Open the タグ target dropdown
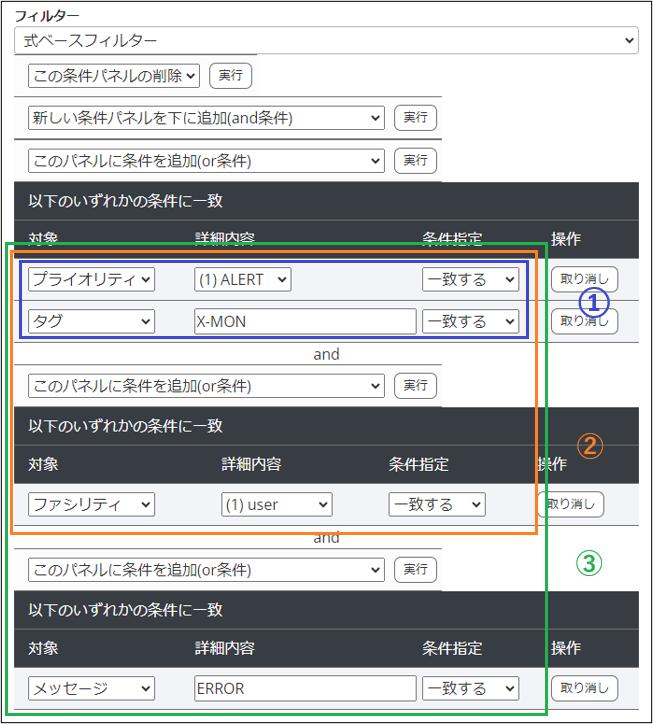Viewport: 653px width, 724px height. click(91, 321)
